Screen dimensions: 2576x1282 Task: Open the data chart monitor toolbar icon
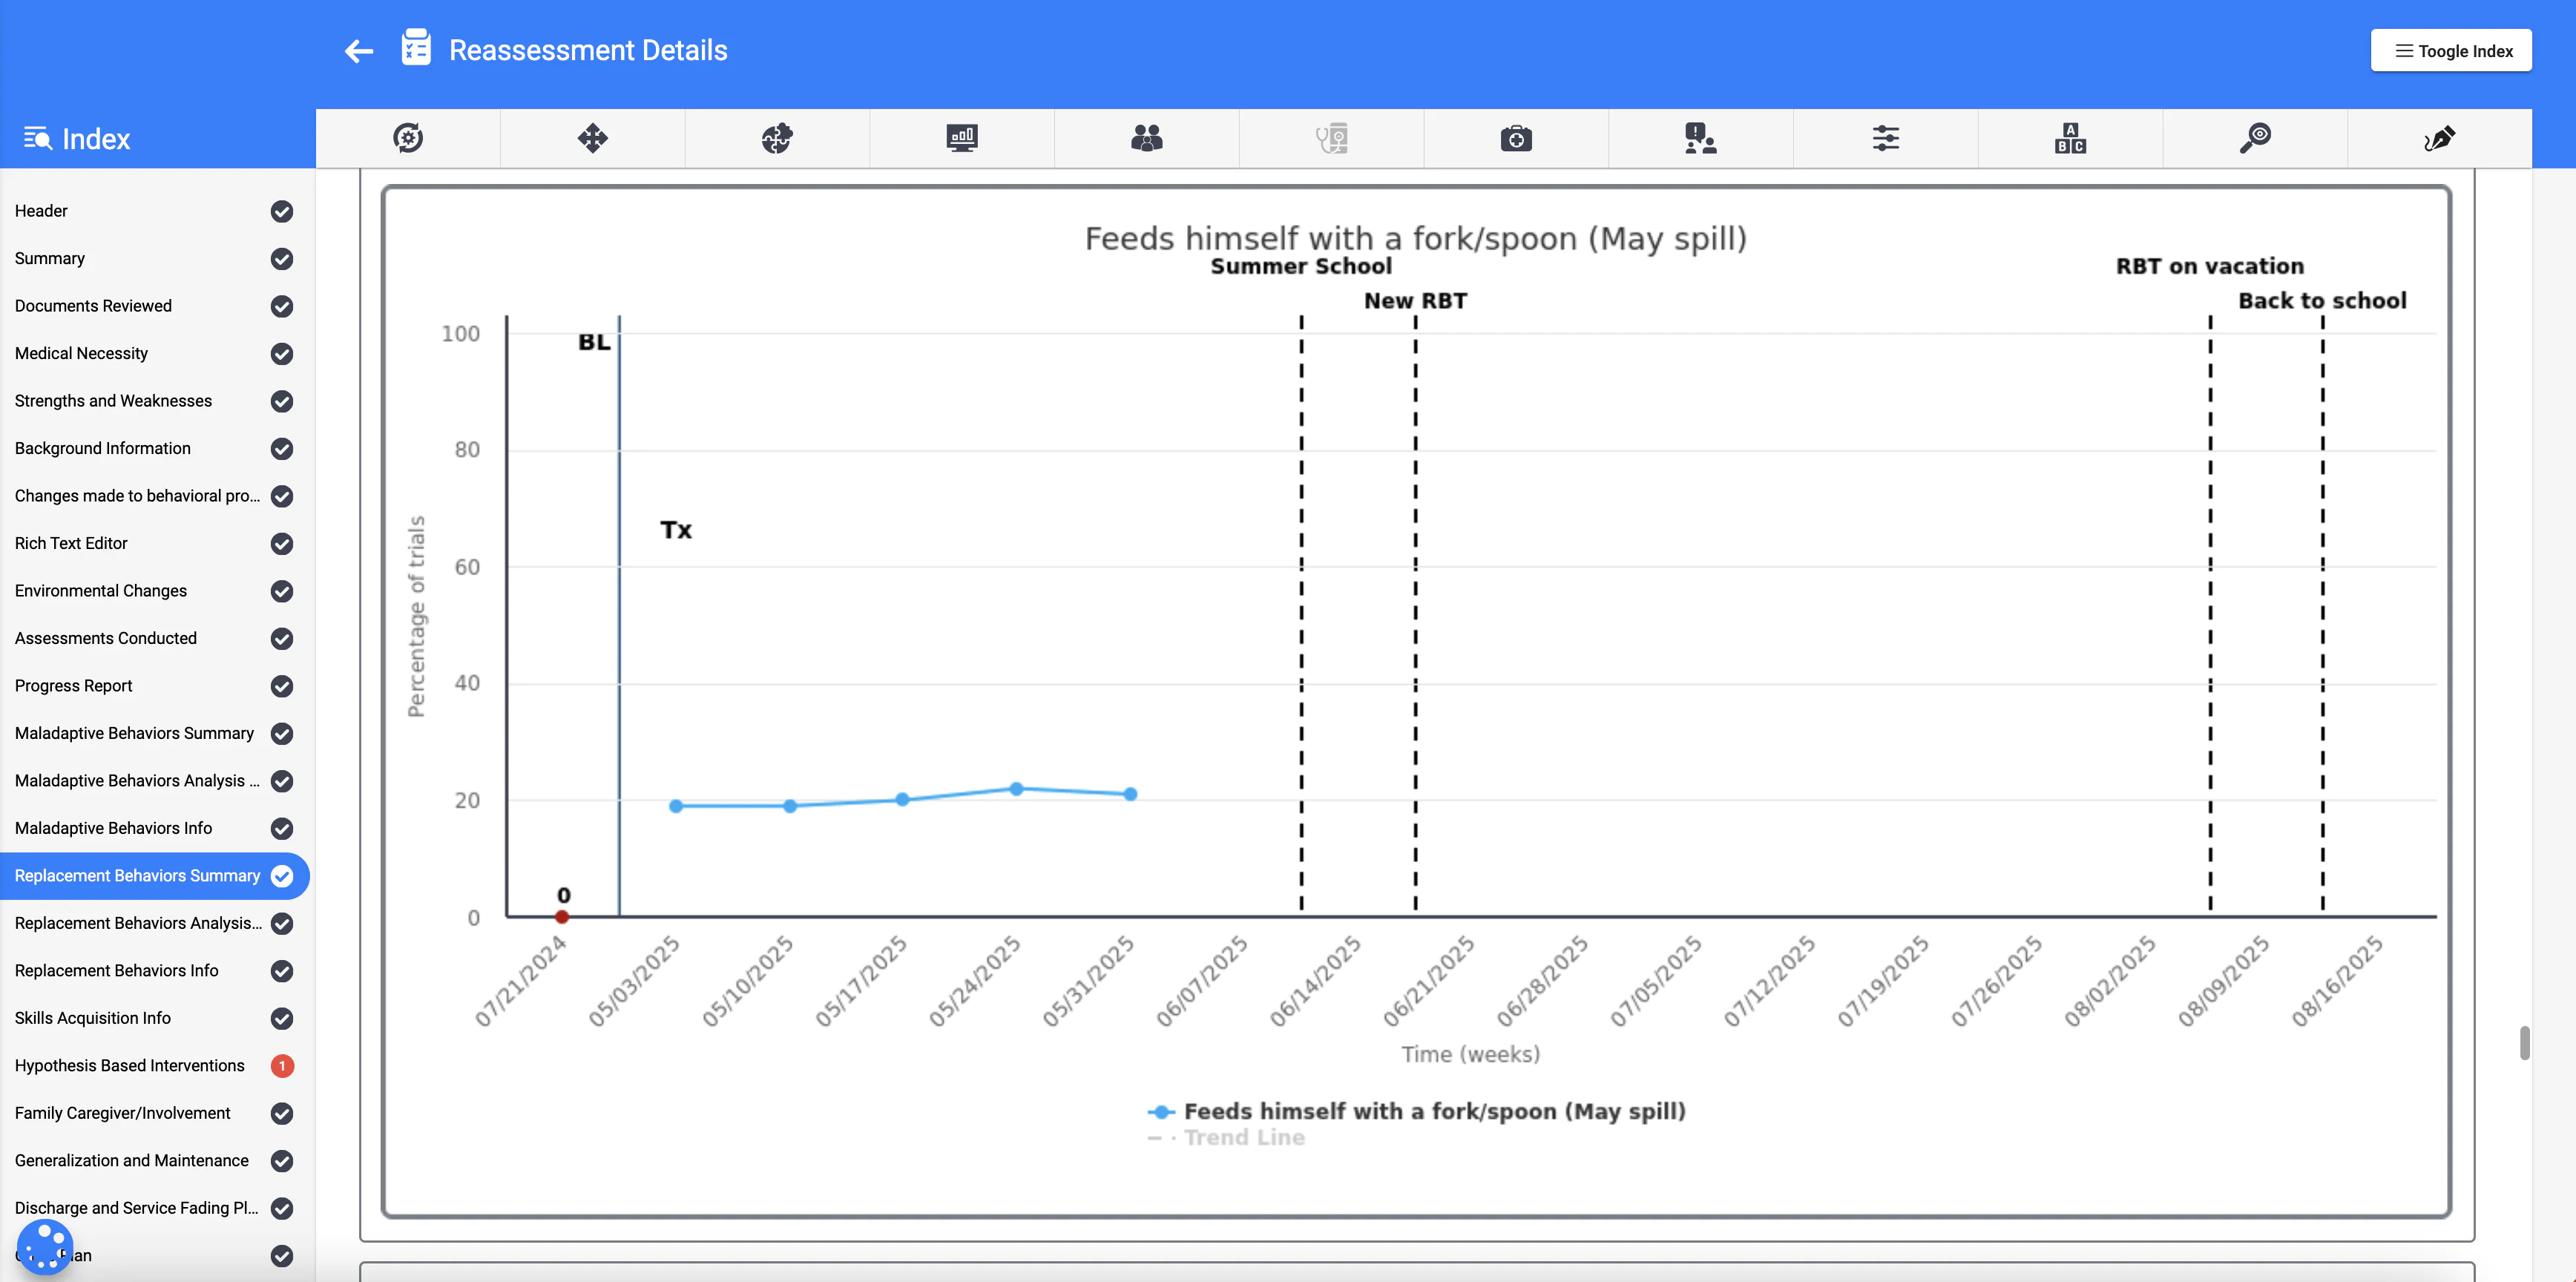pyautogui.click(x=962, y=138)
